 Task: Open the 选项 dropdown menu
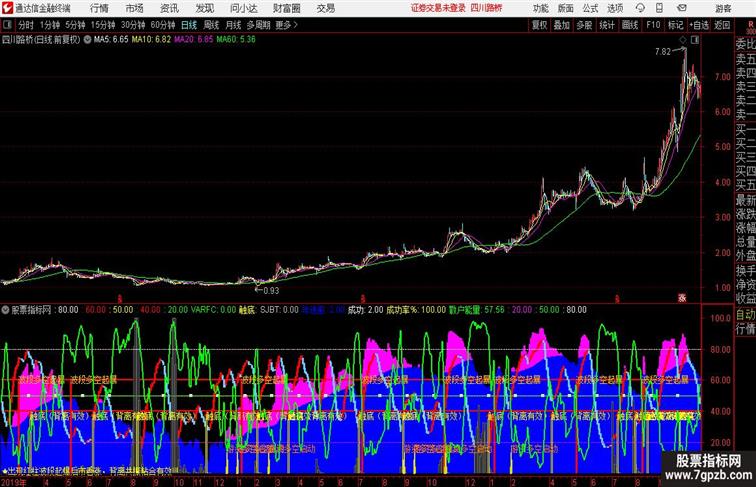(615, 8)
